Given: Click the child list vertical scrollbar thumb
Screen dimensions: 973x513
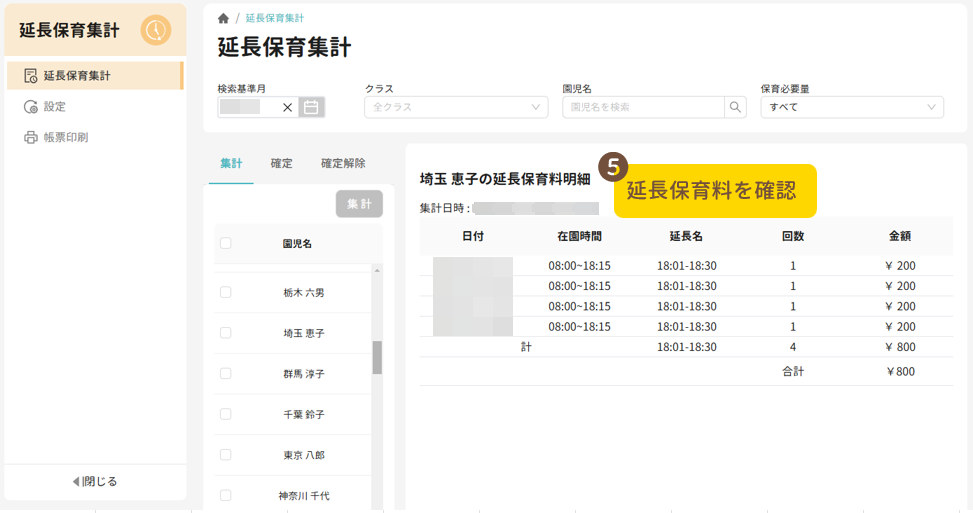Looking at the screenshot, I should click(x=377, y=357).
